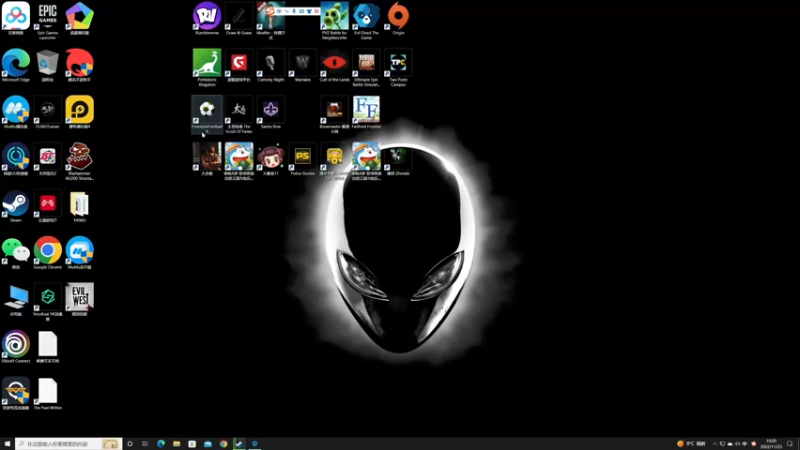Open the weather temperature widget on taskbar
Screen dimensions: 800x450
692,444
